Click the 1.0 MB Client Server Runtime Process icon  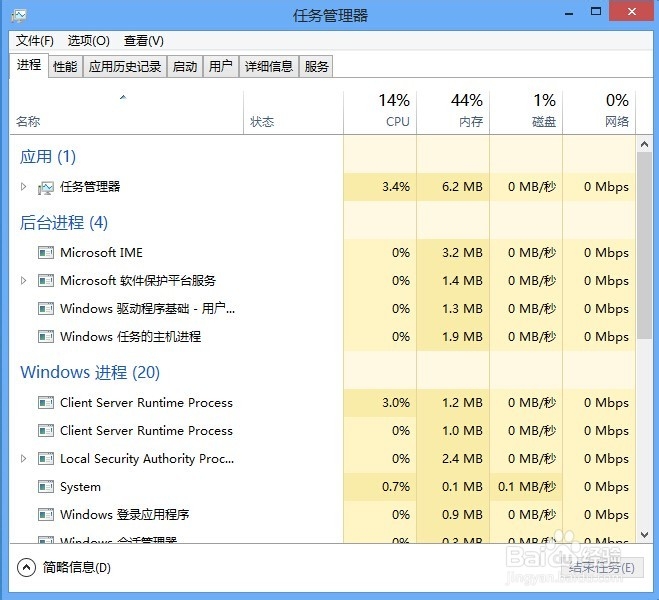point(46,431)
